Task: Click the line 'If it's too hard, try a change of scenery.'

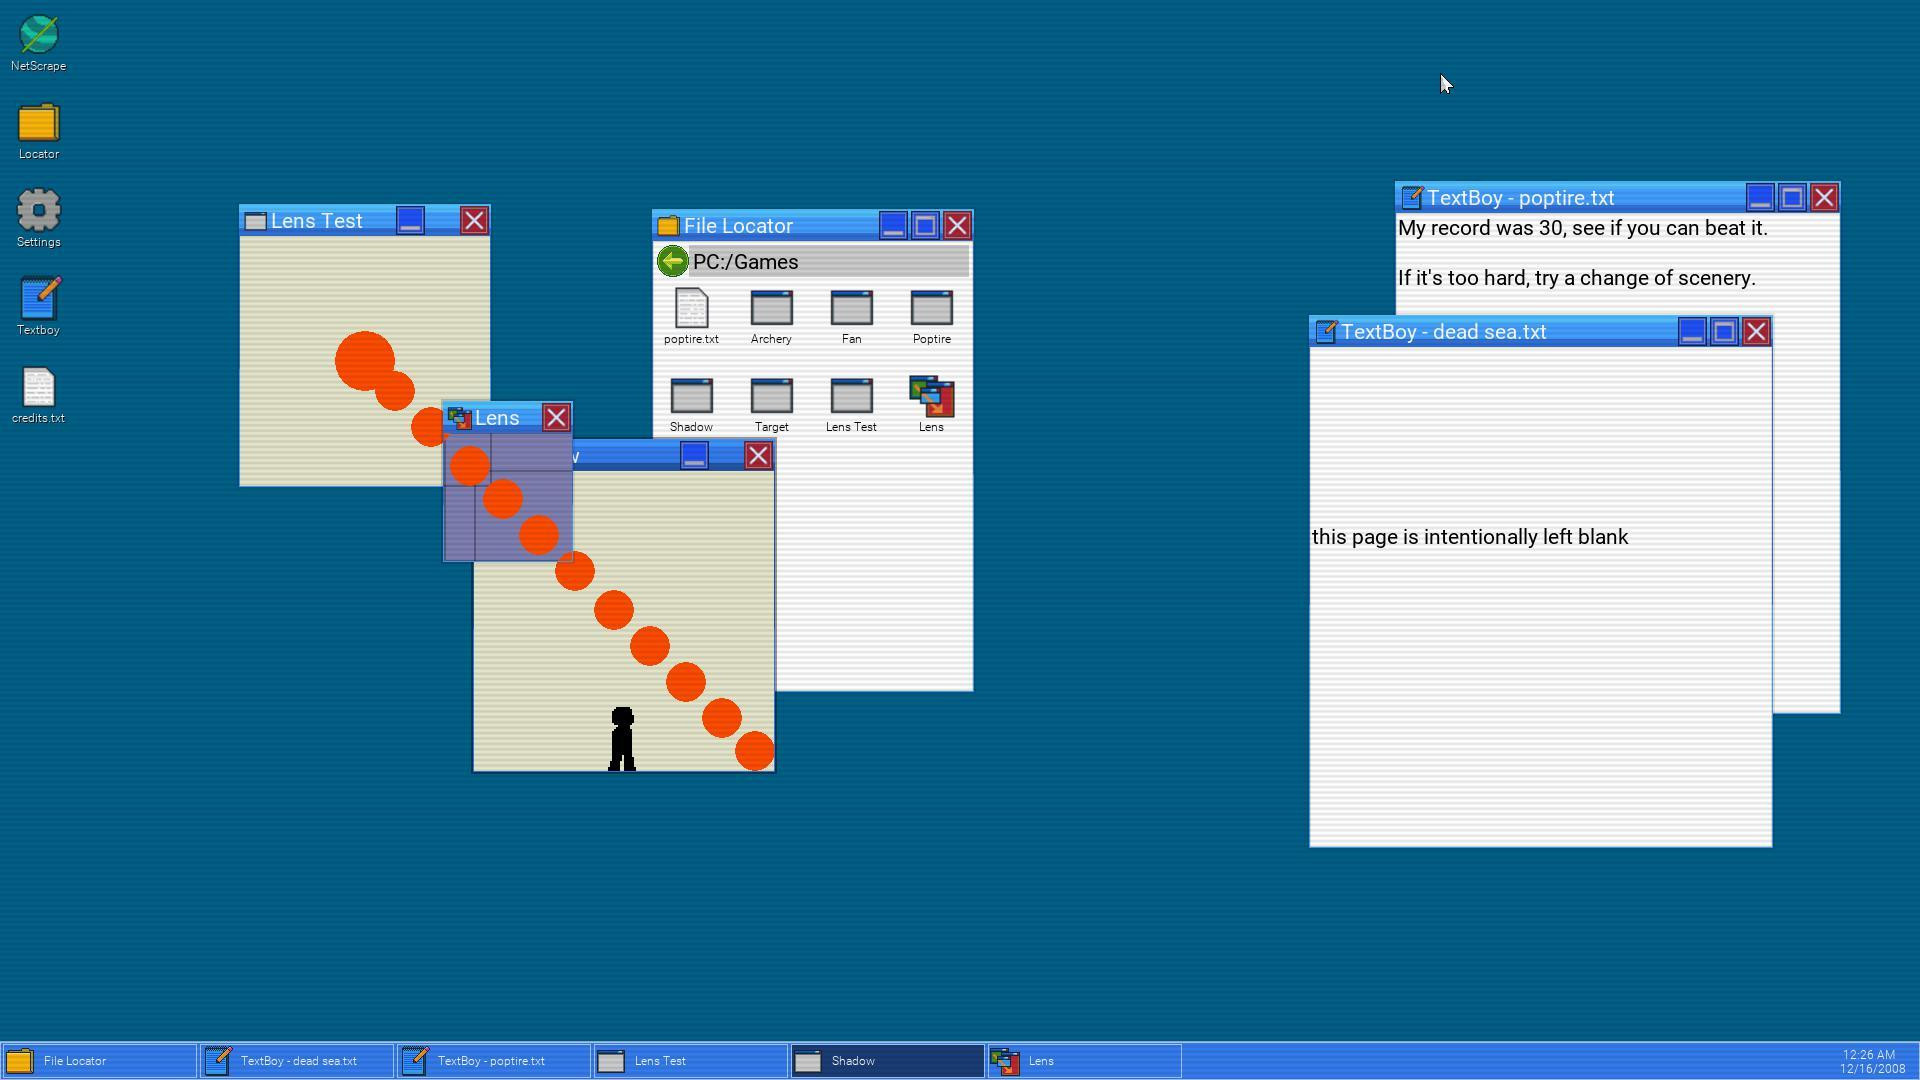Action: point(1577,279)
